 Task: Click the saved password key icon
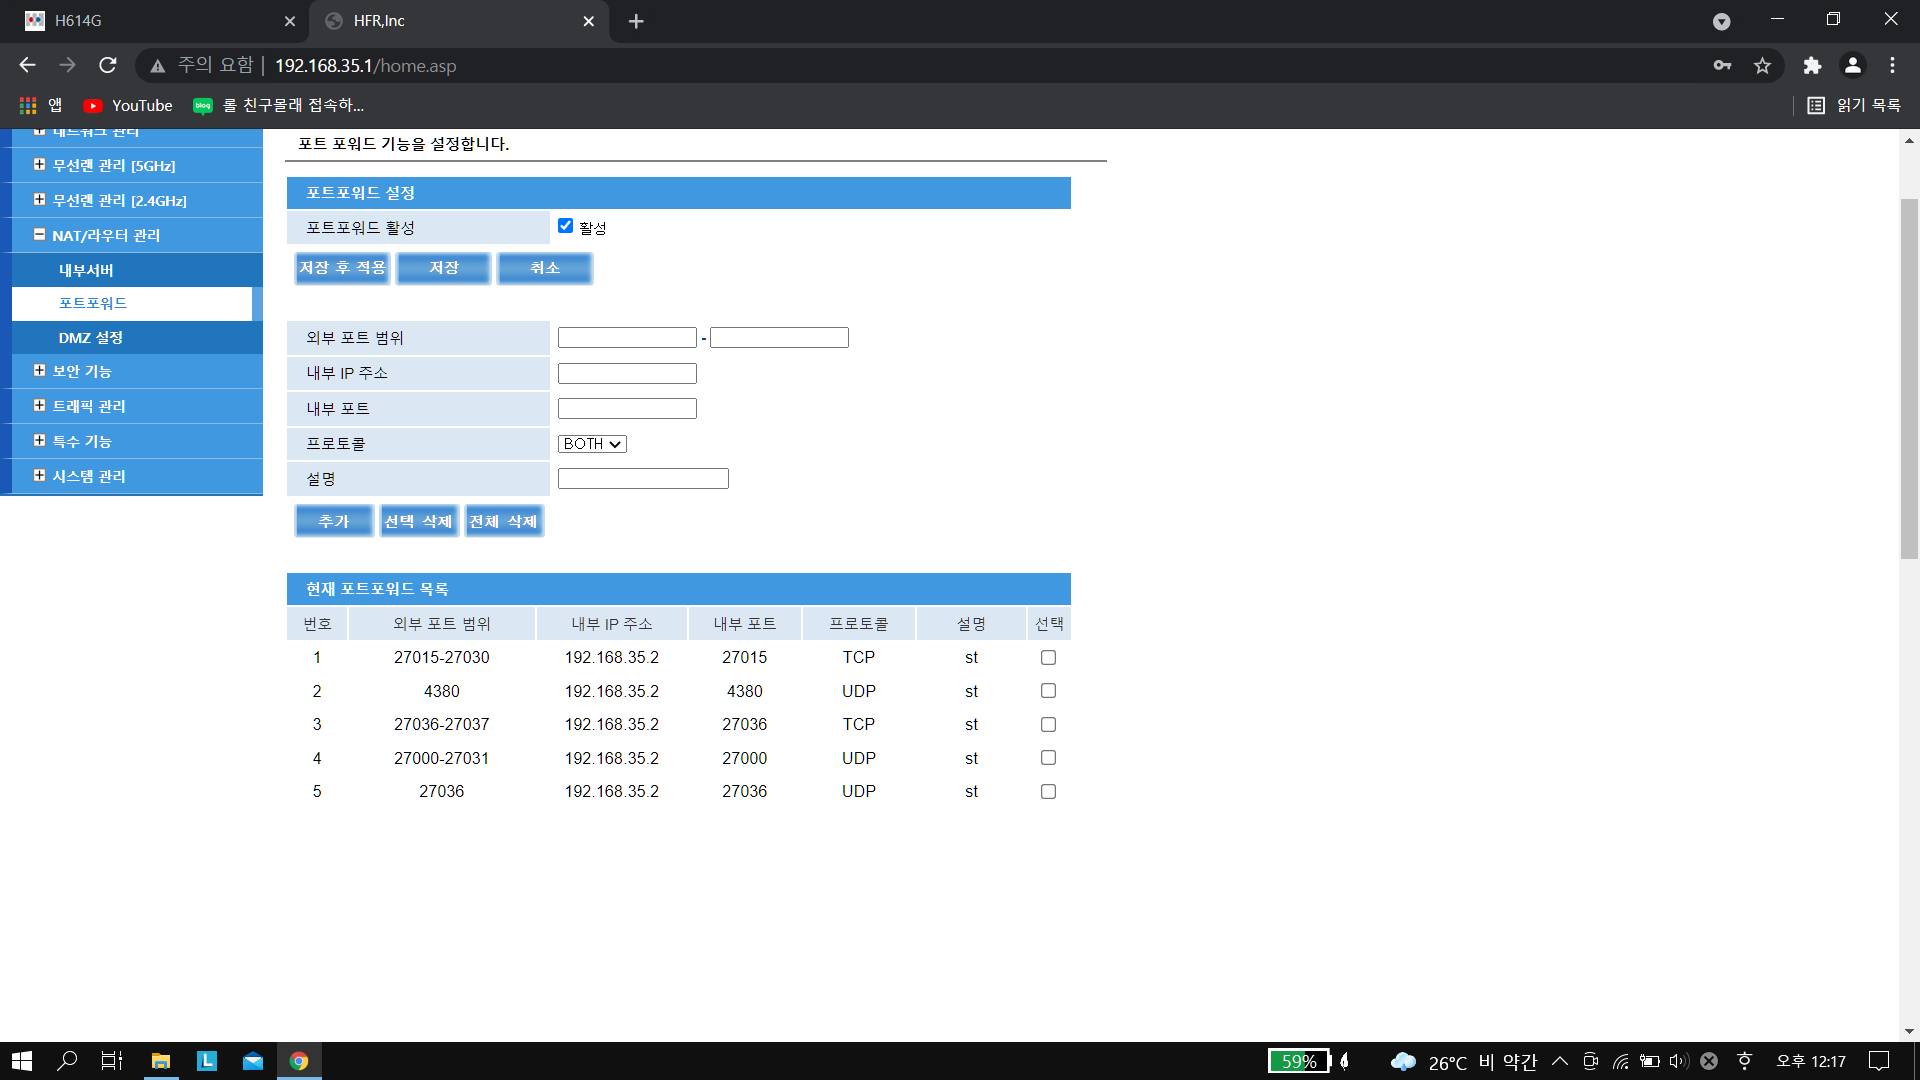(x=1722, y=66)
